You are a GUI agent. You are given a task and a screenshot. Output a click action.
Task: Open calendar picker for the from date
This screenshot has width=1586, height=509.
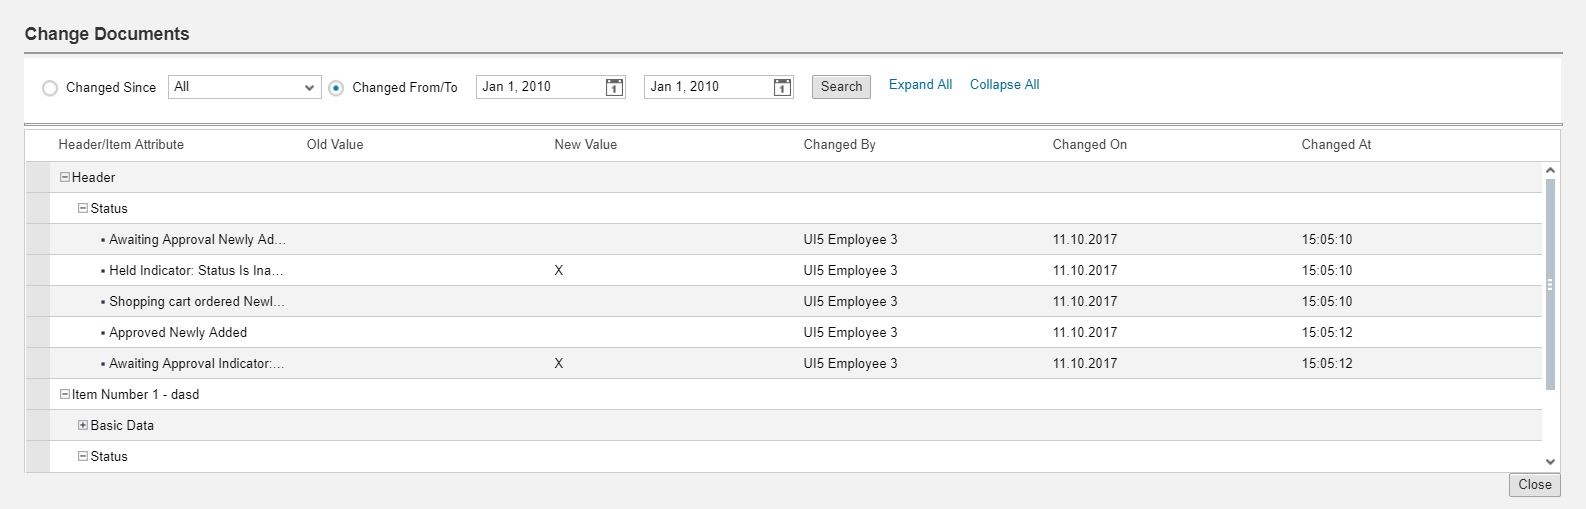click(x=614, y=87)
